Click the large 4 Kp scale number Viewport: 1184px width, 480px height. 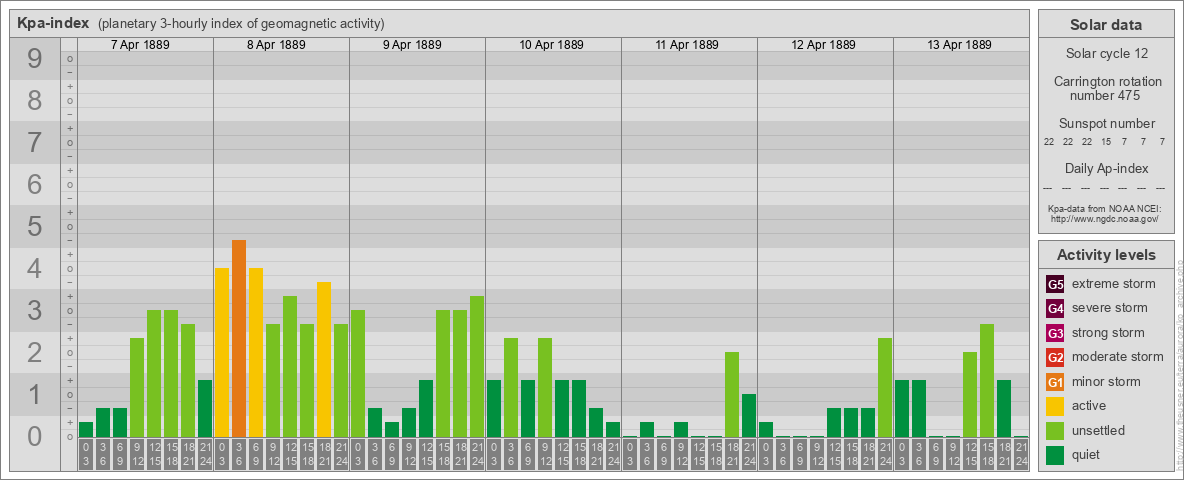(34, 269)
